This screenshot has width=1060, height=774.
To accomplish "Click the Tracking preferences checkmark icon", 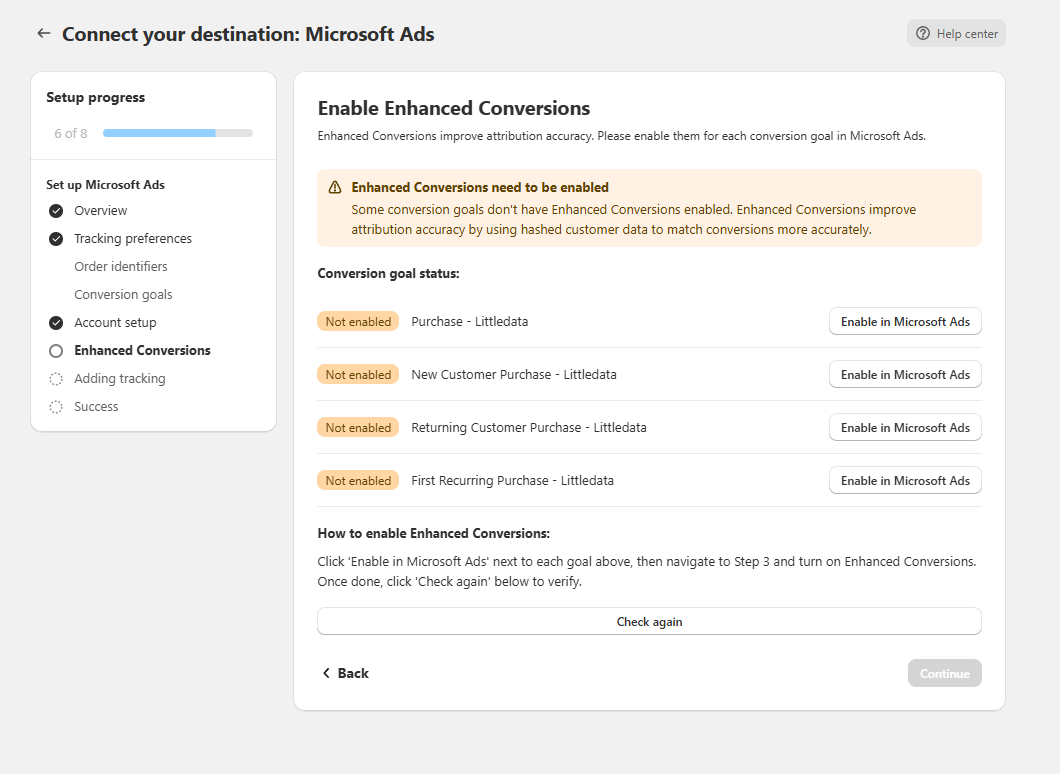I will point(56,239).
